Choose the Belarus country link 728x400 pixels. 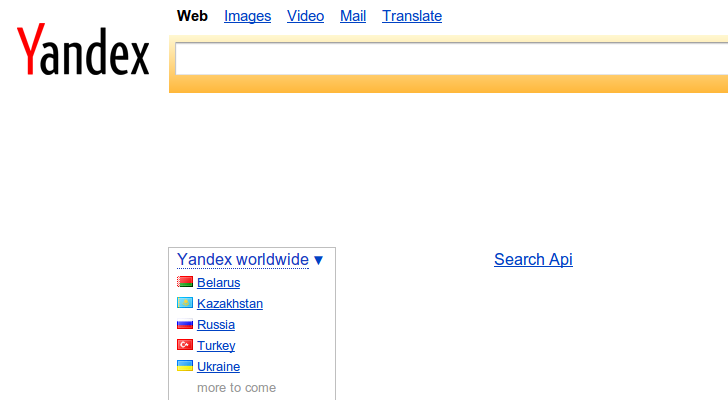tap(218, 283)
